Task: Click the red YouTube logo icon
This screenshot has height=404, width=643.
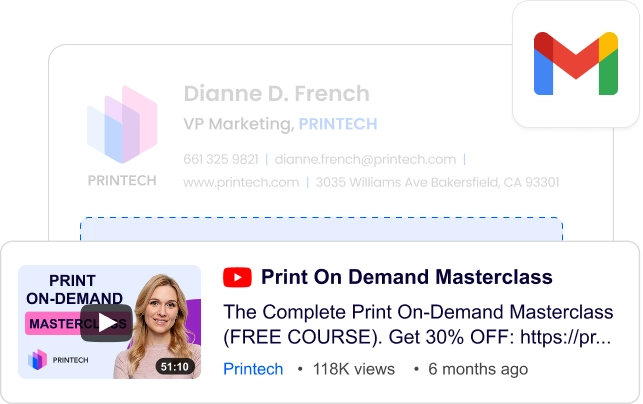Action: [237, 277]
